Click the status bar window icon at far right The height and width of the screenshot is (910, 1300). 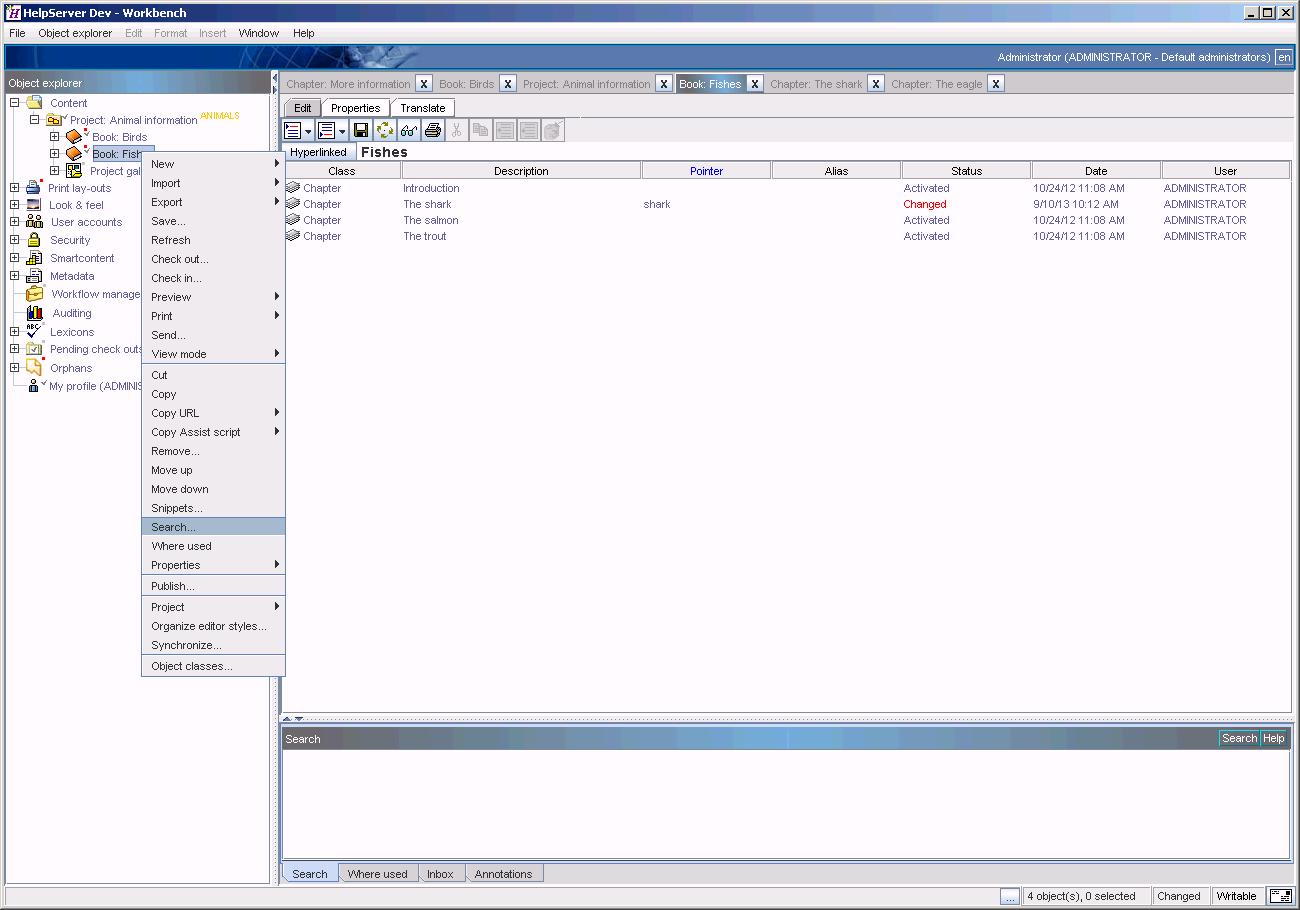(x=1280, y=896)
